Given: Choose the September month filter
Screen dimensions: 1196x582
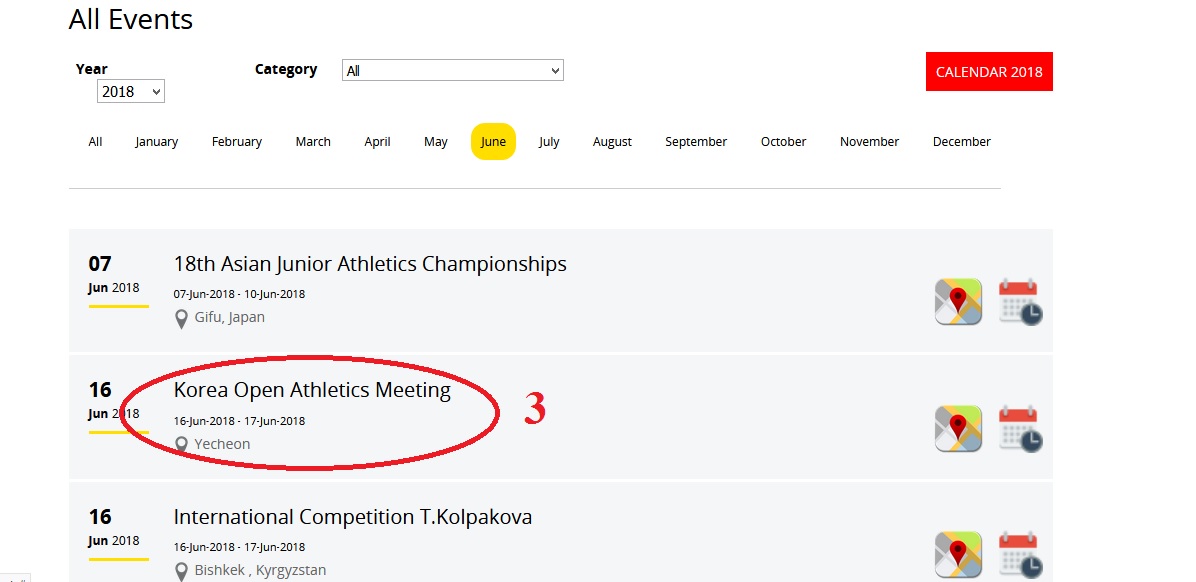Looking at the screenshot, I should (x=696, y=142).
